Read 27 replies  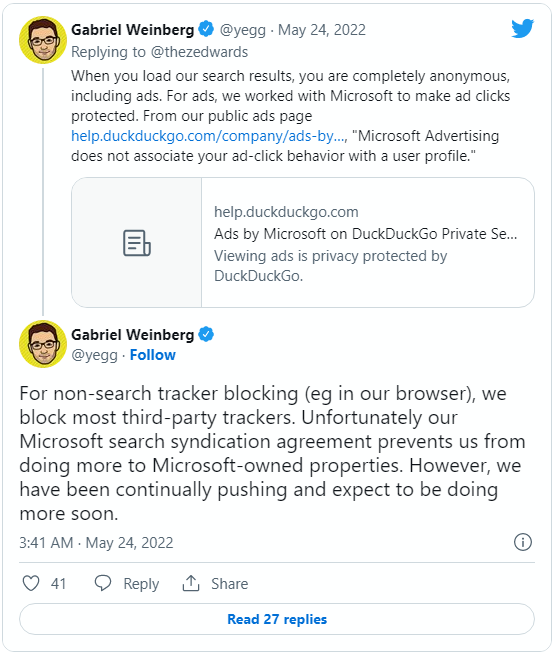click(277, 619)
